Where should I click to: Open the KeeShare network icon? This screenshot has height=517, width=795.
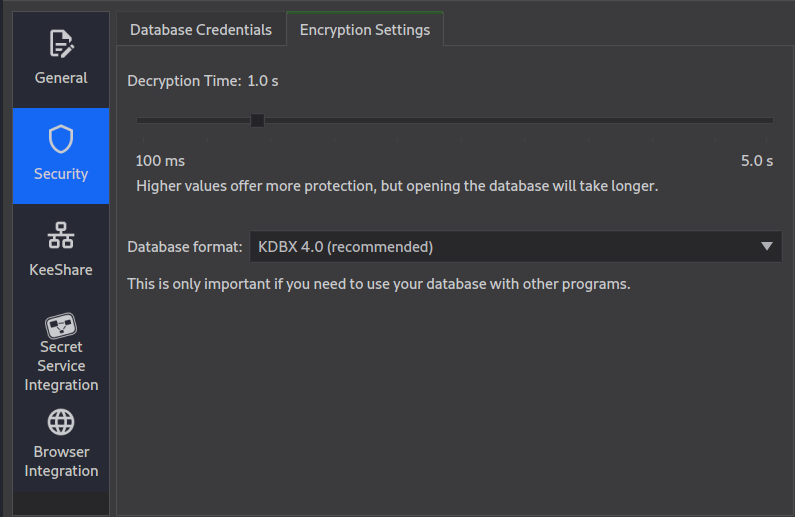61,235
